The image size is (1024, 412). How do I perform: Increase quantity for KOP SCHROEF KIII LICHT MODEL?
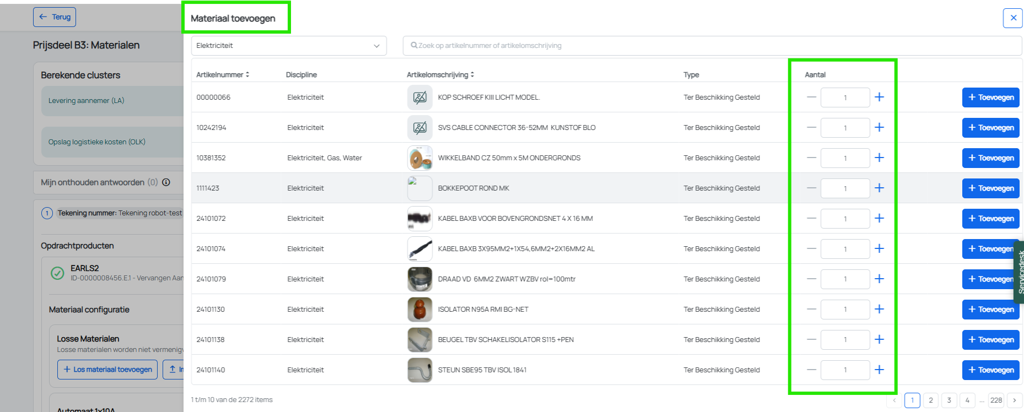click(879, 97)
